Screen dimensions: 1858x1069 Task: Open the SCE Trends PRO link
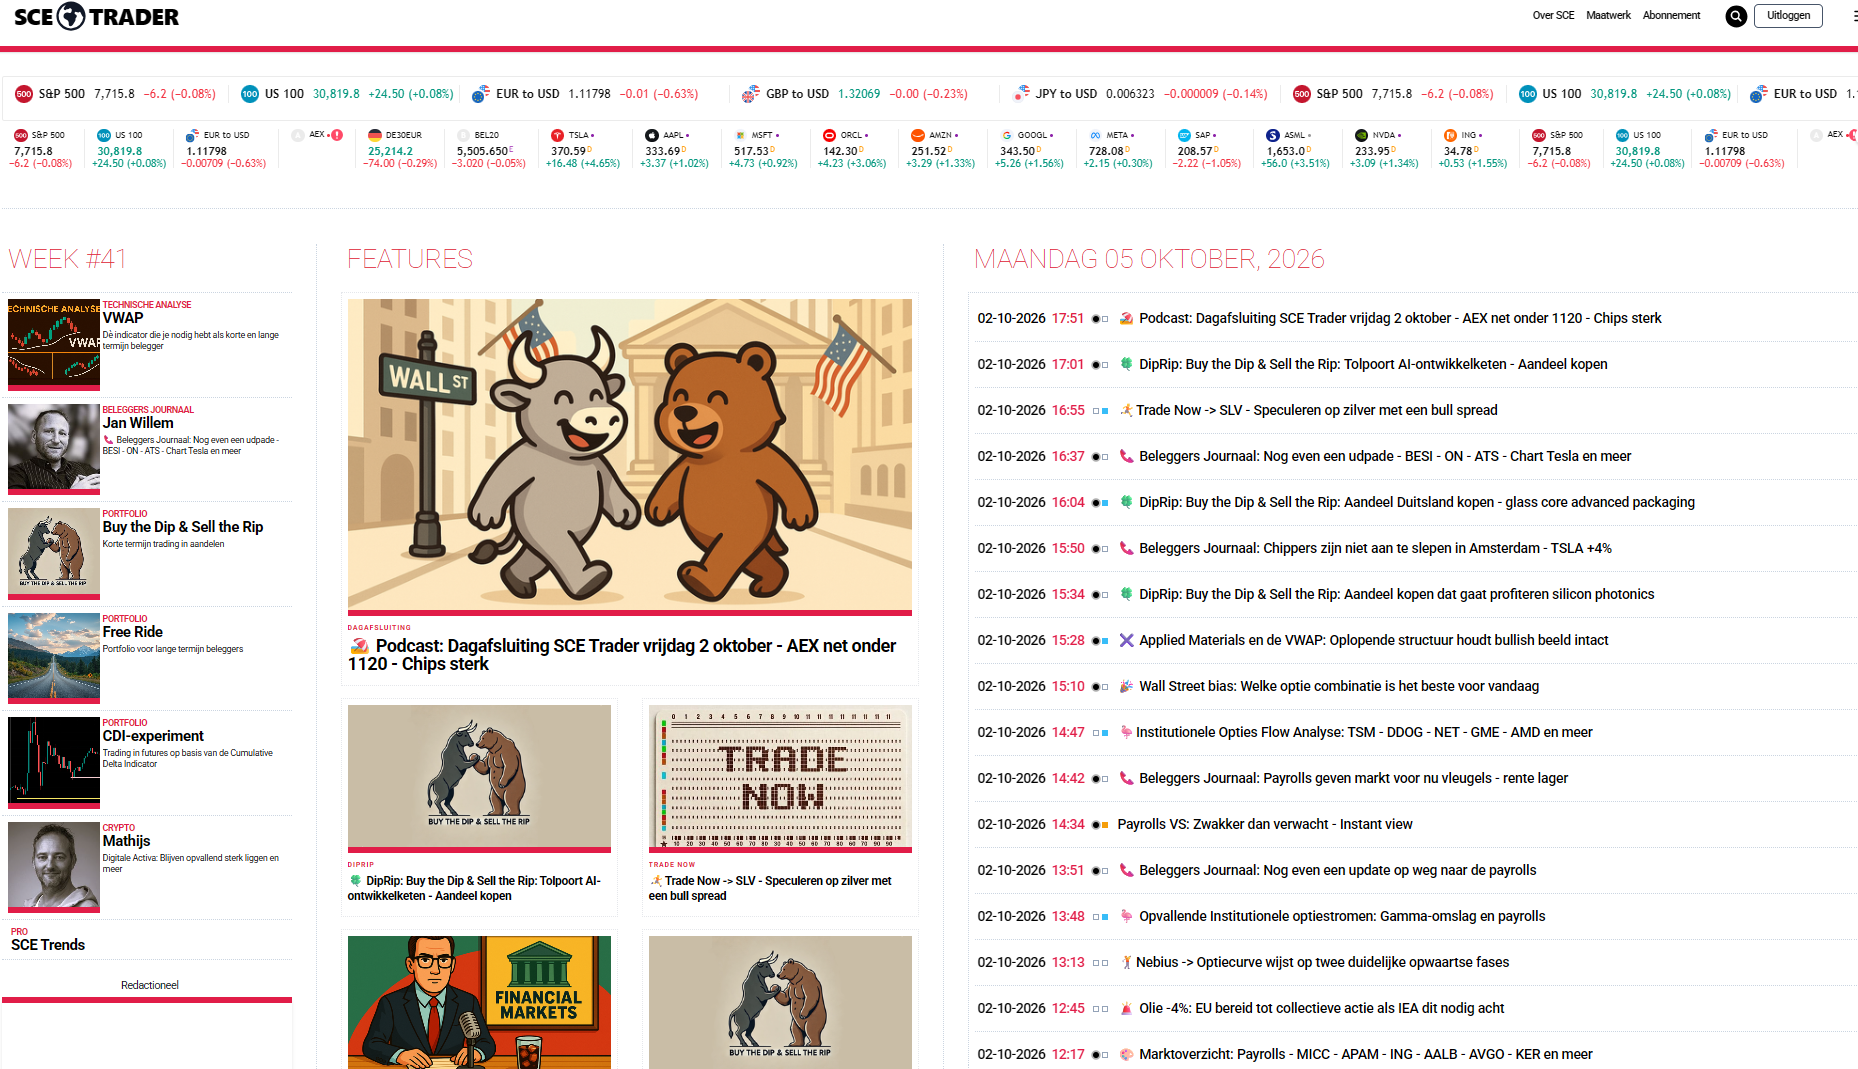[x=48, y=945]
